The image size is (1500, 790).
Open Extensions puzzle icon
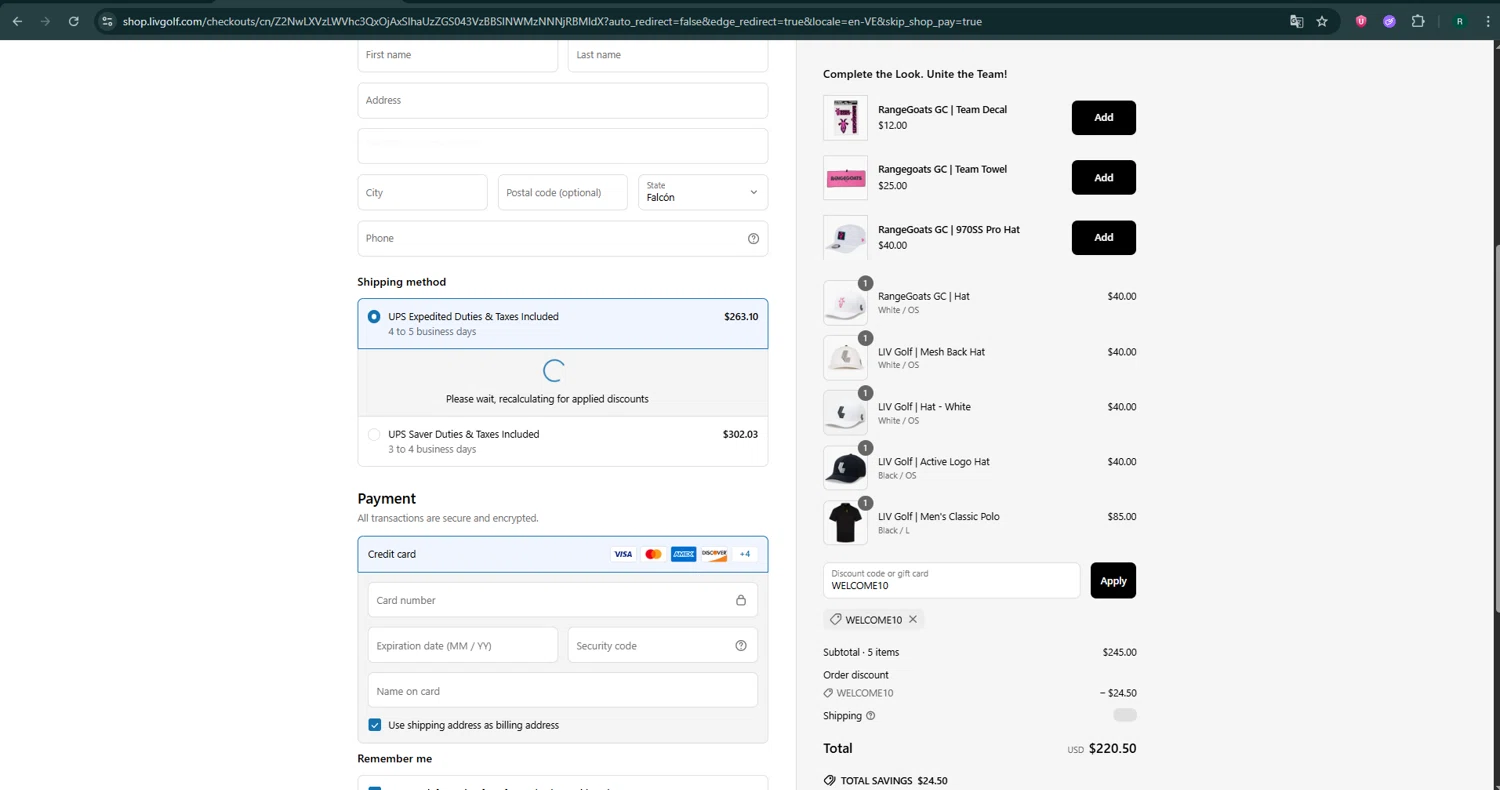(x=1418, y=21)
